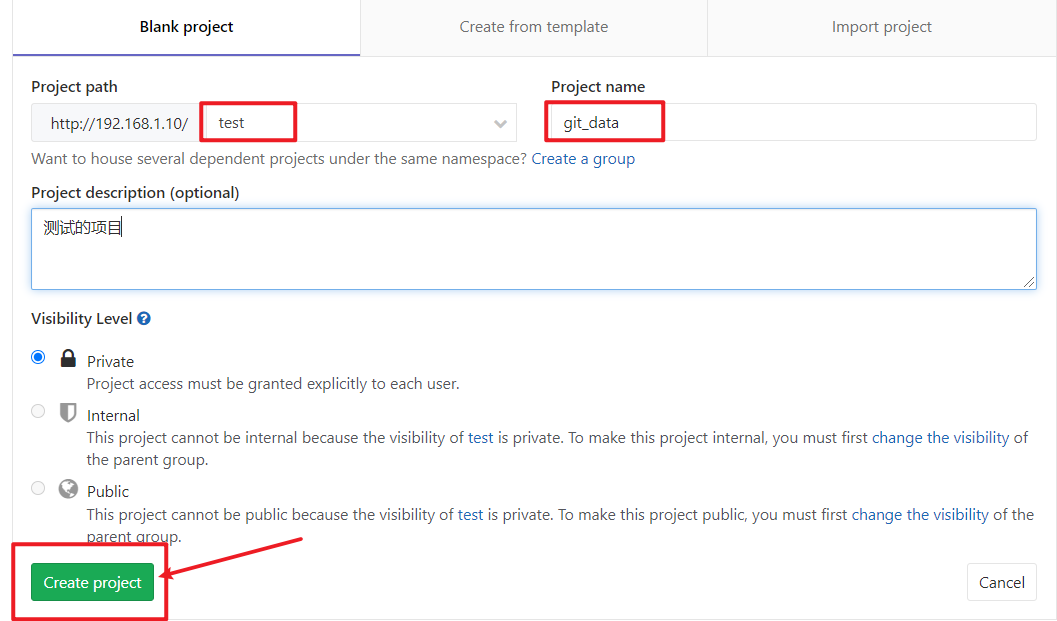Viewport: 1057px width, 621px height.
Task: Click the Project path label
Action: click(x=74, y=87)
